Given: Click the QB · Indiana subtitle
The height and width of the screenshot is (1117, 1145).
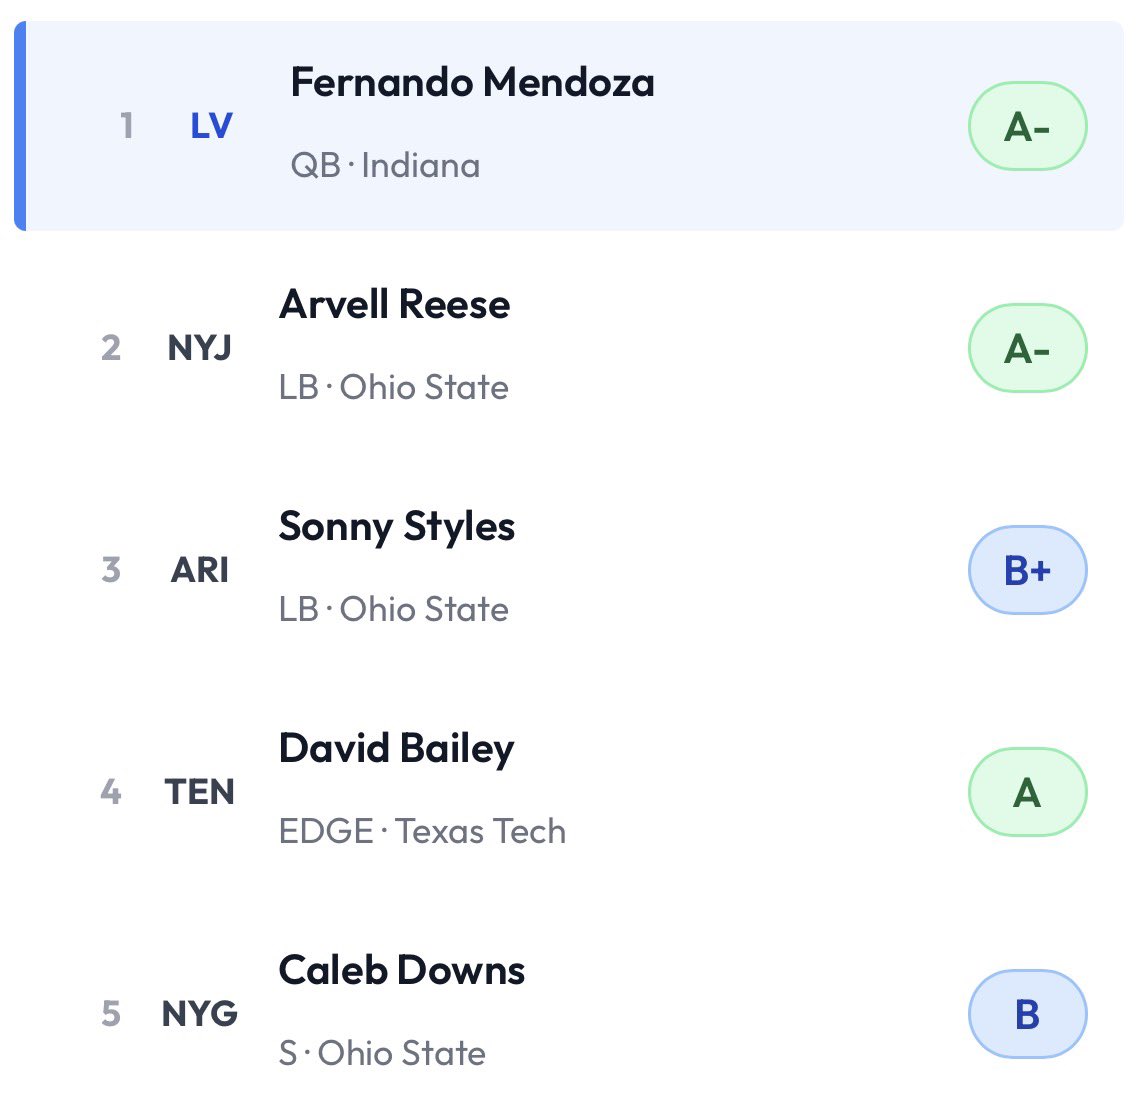Looking at the screenshot, I should point(385,166).
